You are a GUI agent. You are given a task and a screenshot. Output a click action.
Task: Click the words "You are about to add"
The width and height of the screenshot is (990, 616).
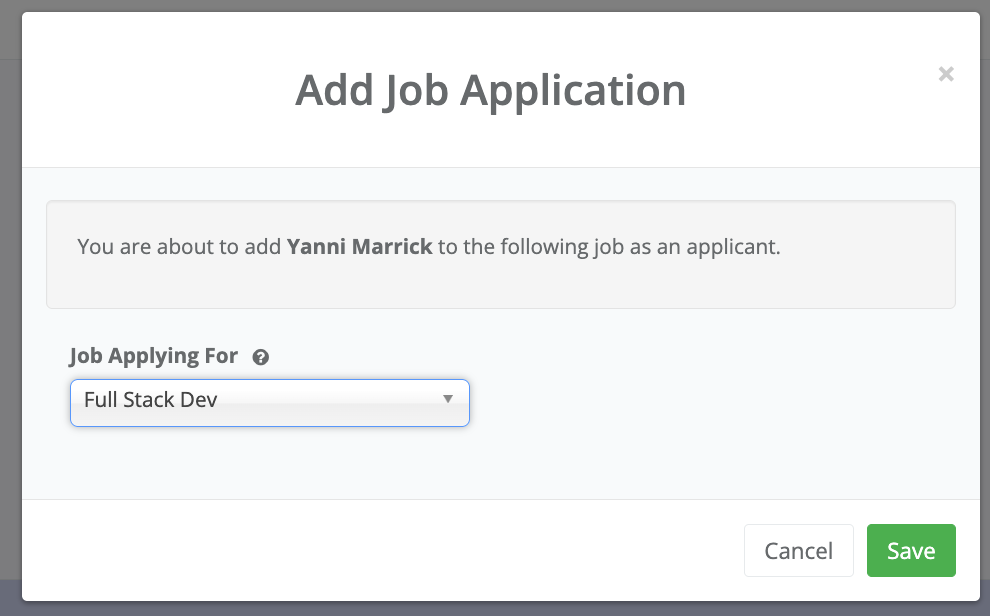click(179, 246)
